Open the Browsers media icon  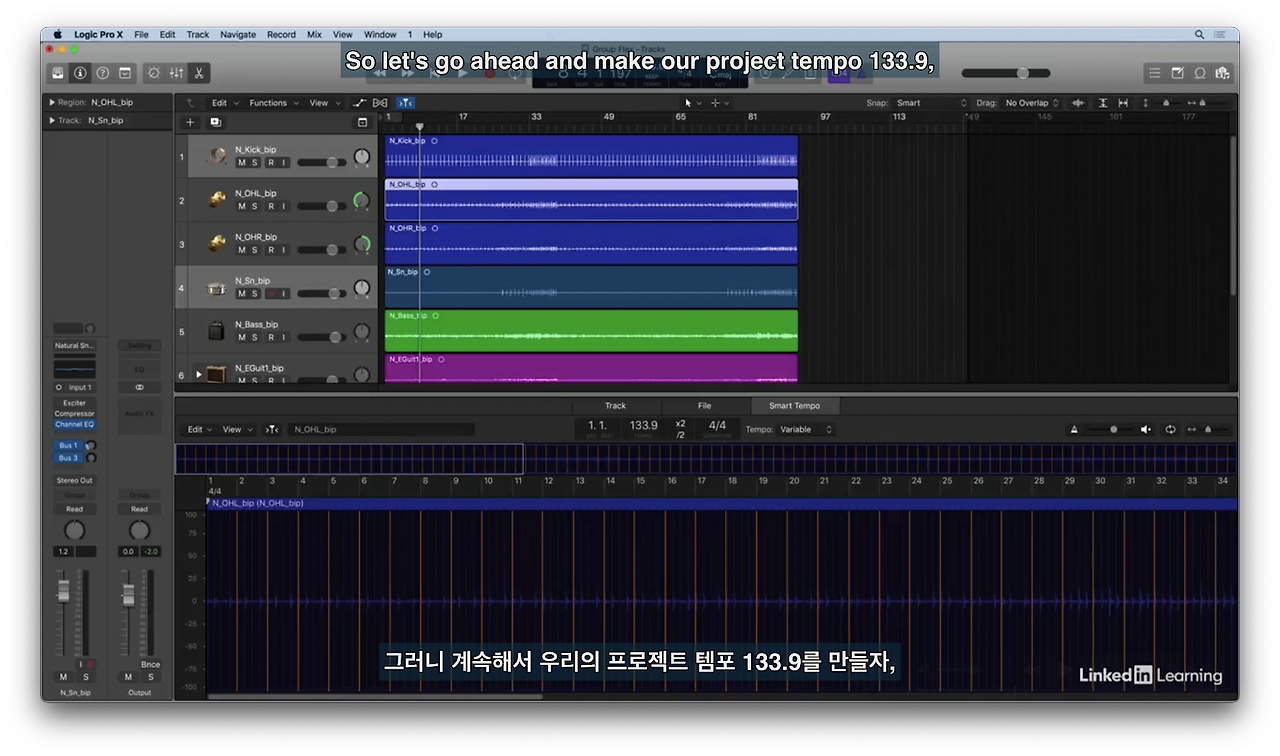1222,73
